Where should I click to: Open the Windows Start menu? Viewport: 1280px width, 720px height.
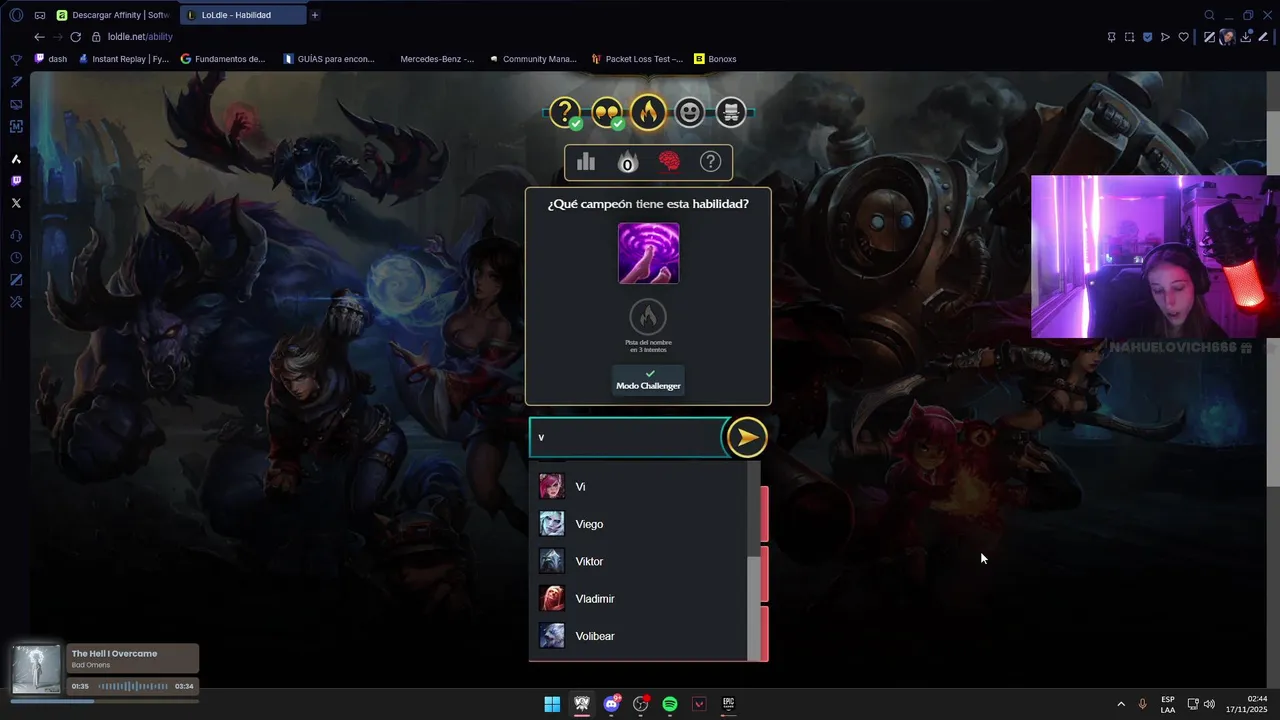tap(552, 704)
